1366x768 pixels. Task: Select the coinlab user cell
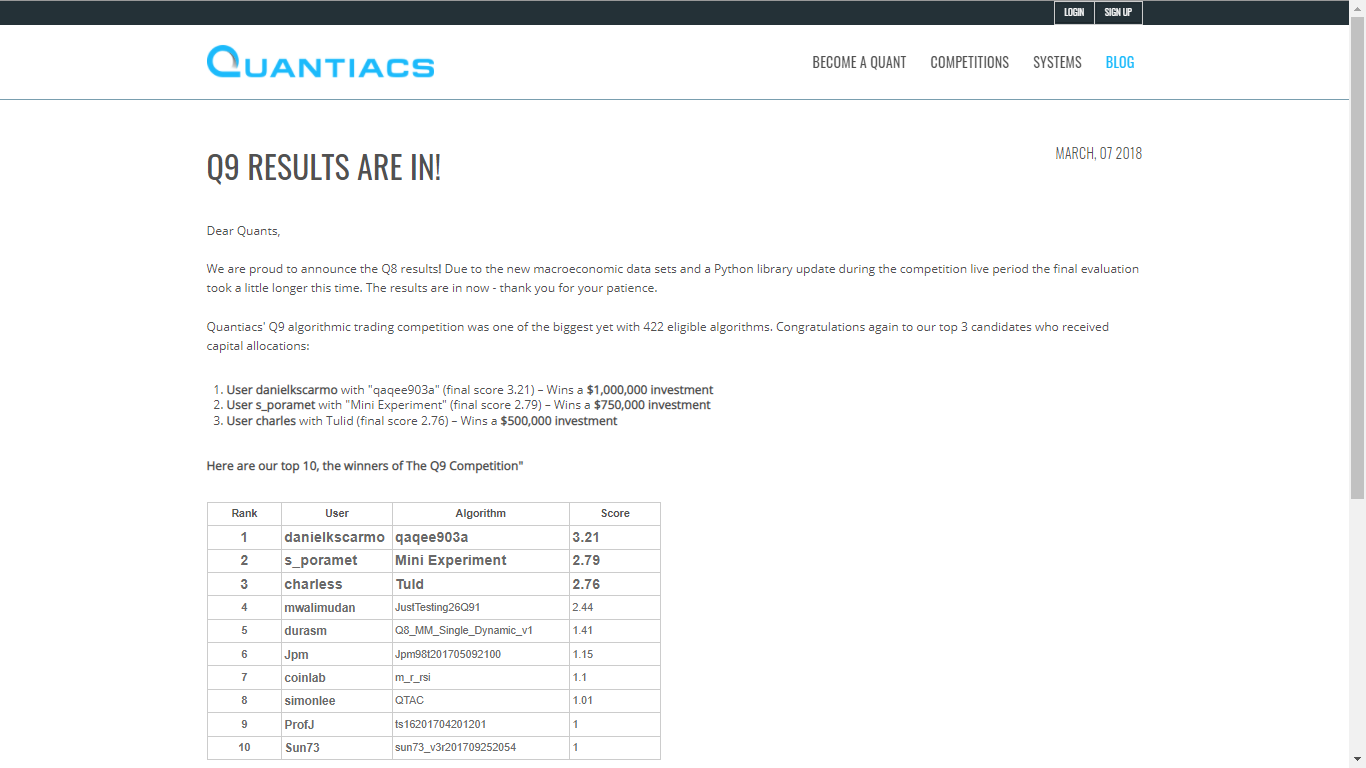(337, 678)
